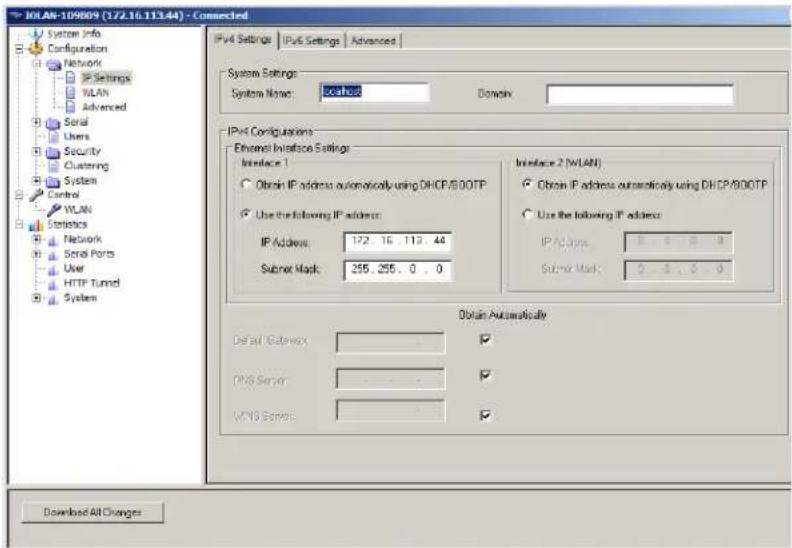
Task: Toggle DNS Server obtain automatically checkbox
Action: [485, 375]
